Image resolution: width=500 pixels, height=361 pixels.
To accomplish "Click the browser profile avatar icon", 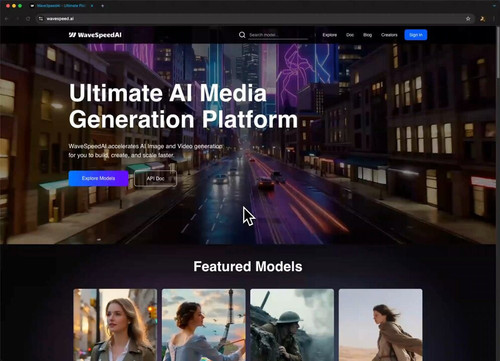I will click(x=482, y=19).
